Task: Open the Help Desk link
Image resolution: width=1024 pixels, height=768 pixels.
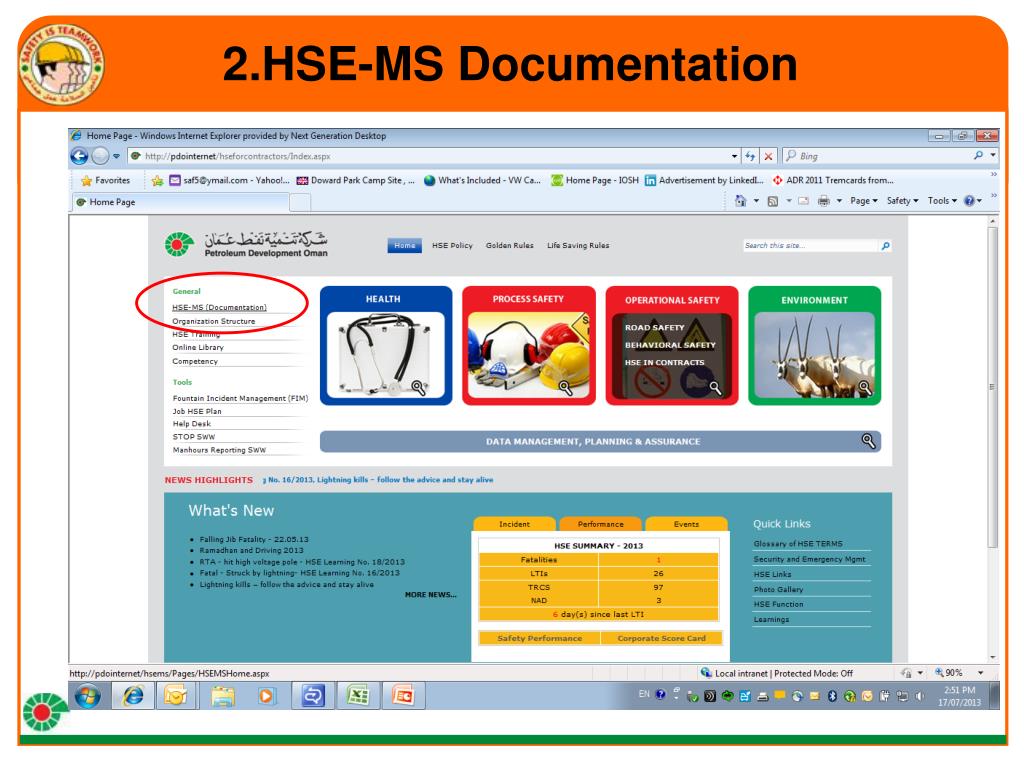Action: [x=192, y=424]
